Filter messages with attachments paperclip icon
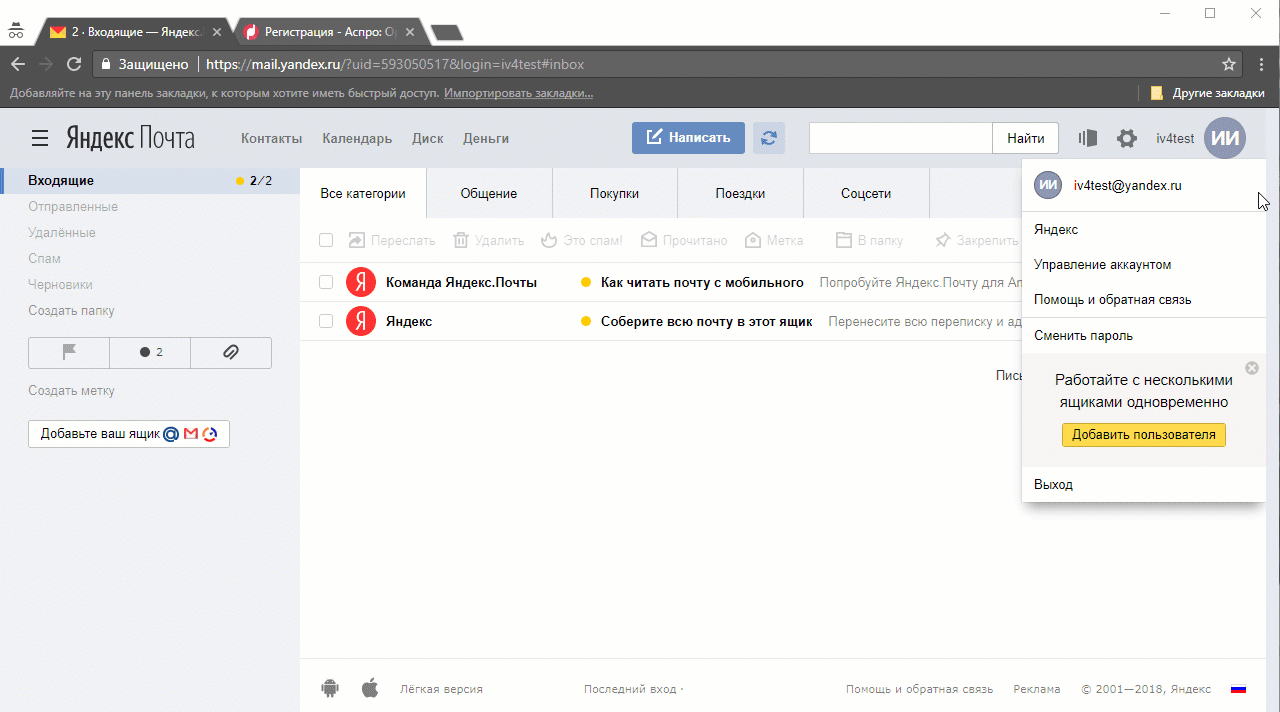 [x=230, y=352]
